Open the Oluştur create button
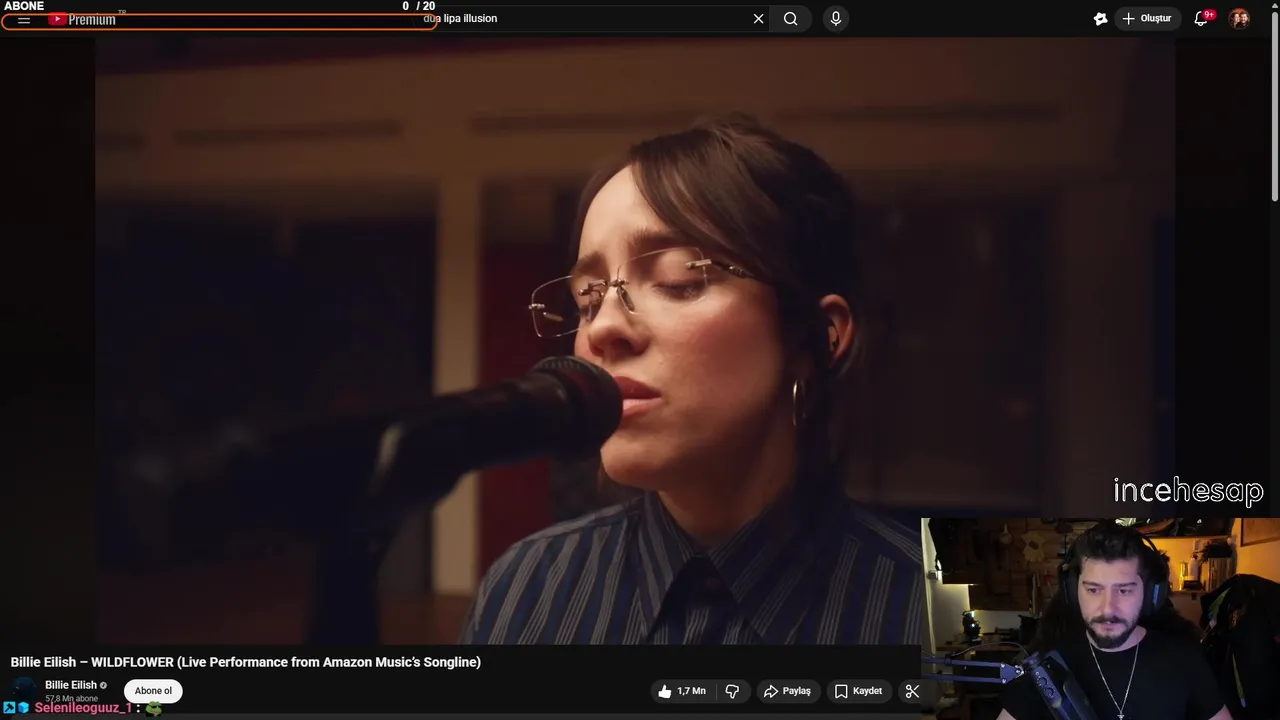The image size is (1280, 720). click(x=1146, y=19)
